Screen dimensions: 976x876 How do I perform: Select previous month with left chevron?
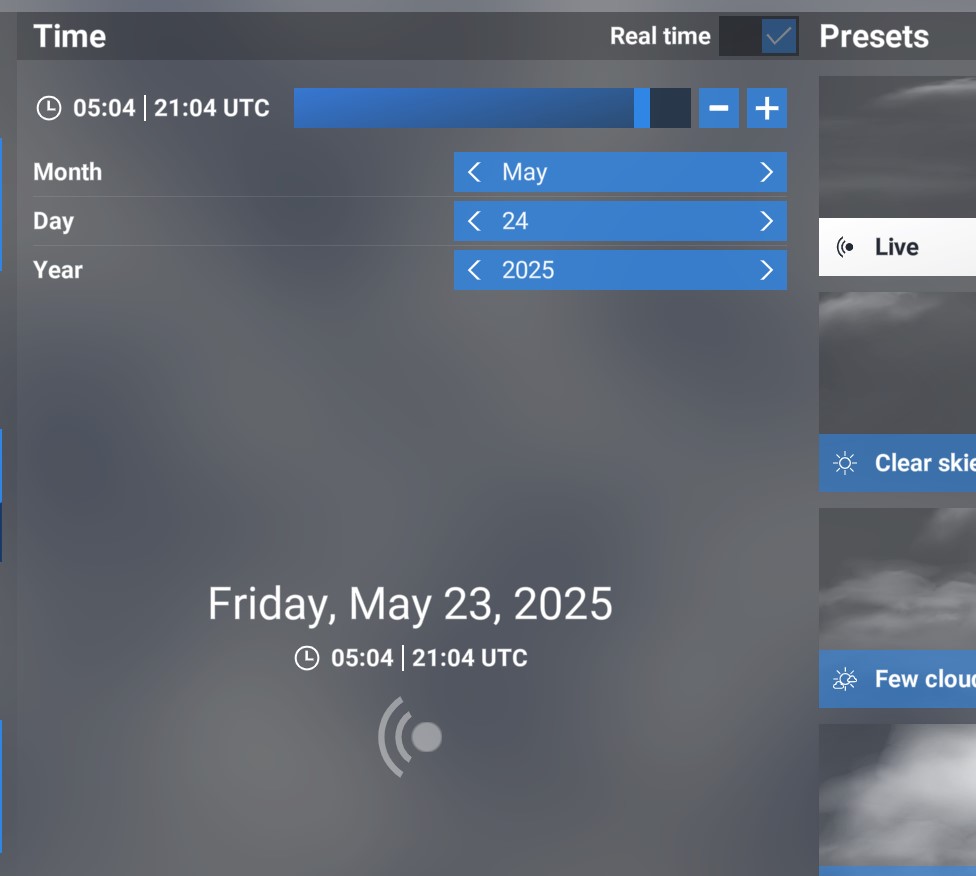point(474,172)
